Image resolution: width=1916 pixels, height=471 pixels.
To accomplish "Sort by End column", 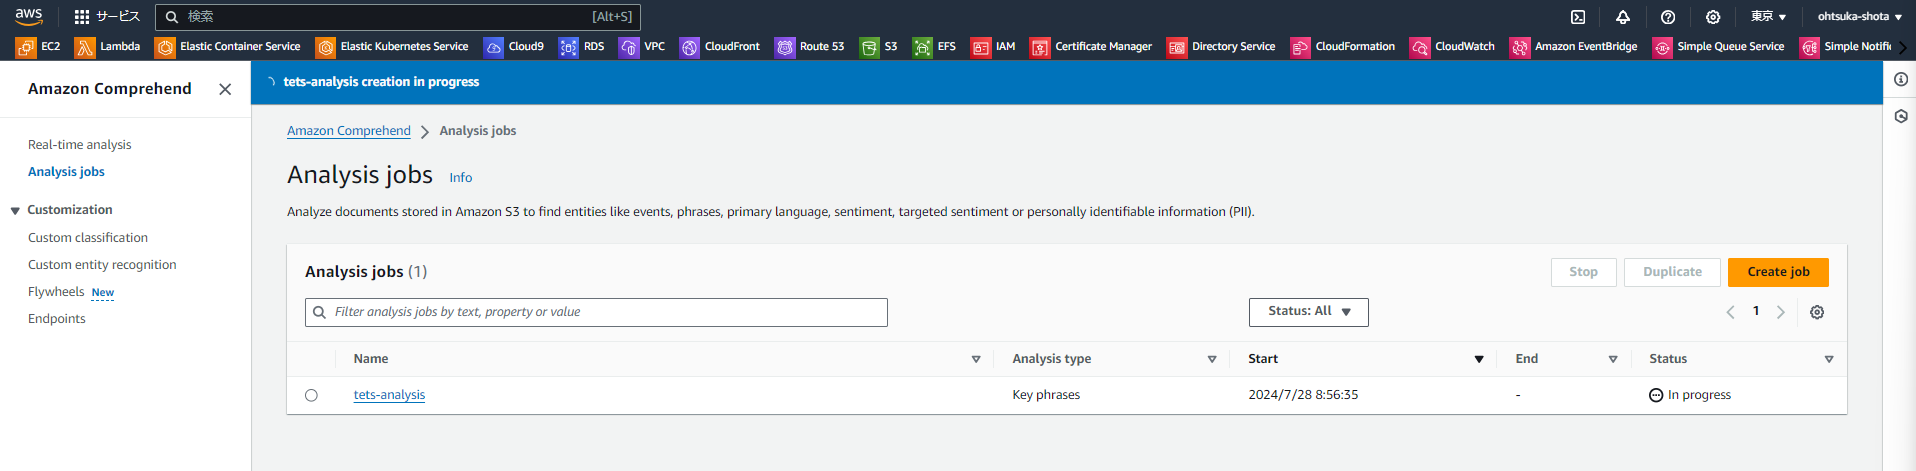I will (x=1613, y=359).
